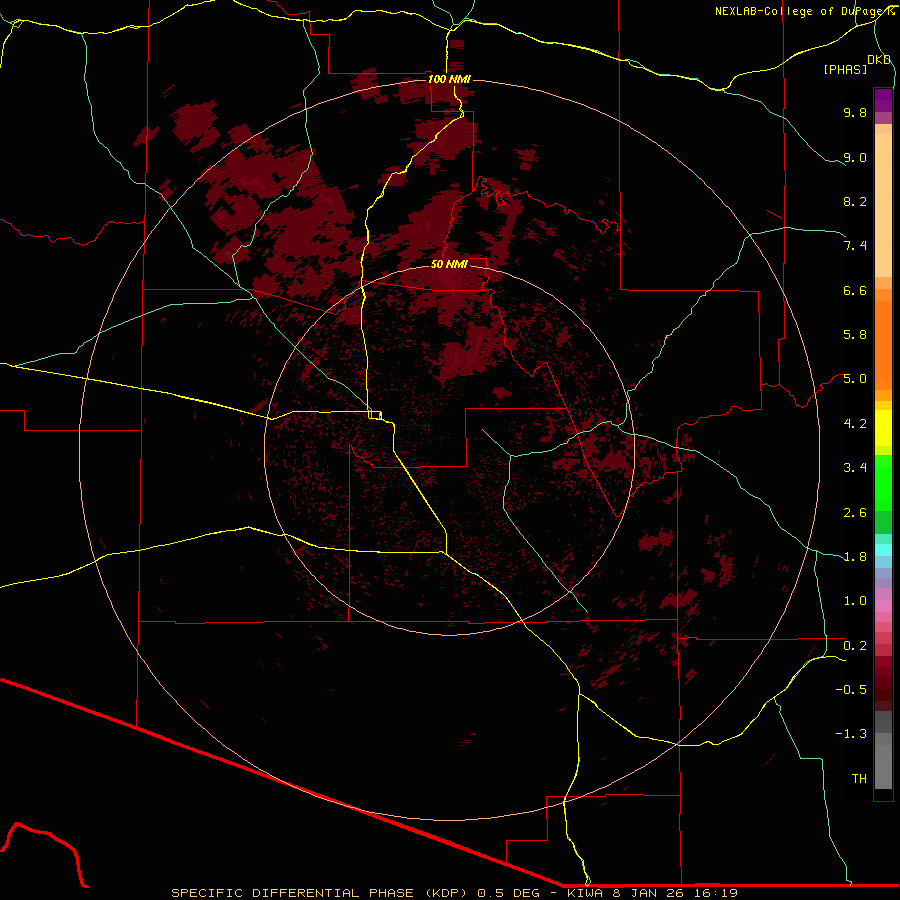Click the 7.4 value on color scale
900x900 pixels.
click(855, 246)
